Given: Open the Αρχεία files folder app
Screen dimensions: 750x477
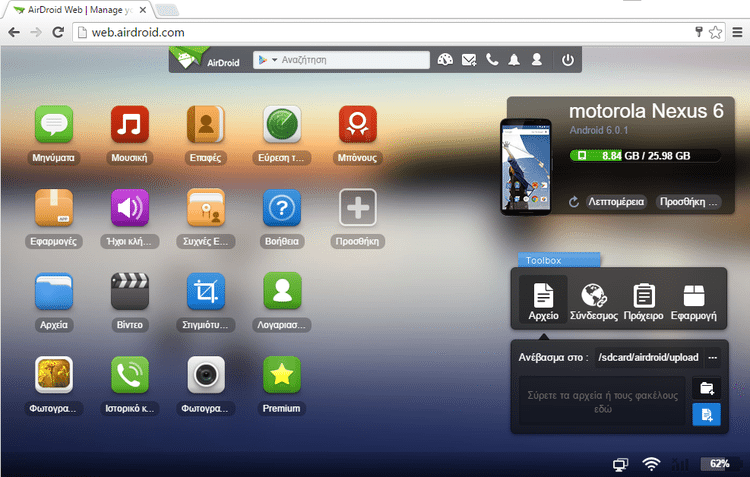Looking at the screenshot, I should point(54,291).
